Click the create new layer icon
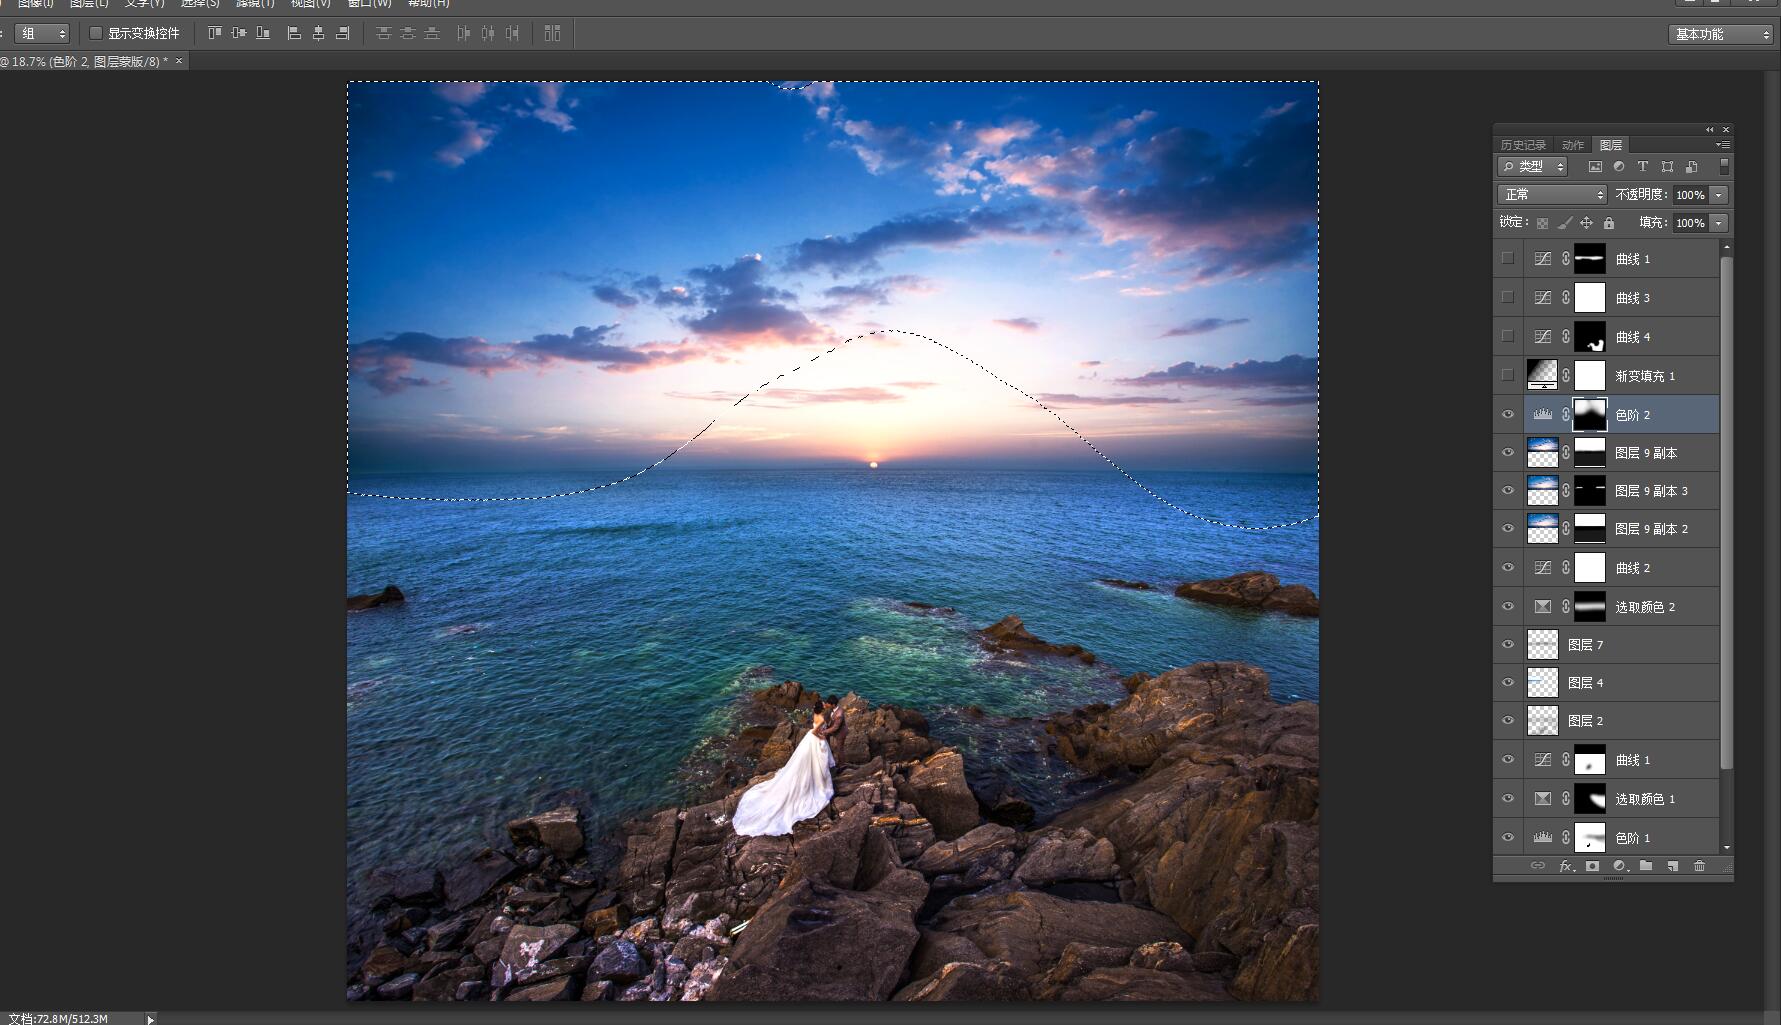1781x1025 pixels. [1672, 866]
